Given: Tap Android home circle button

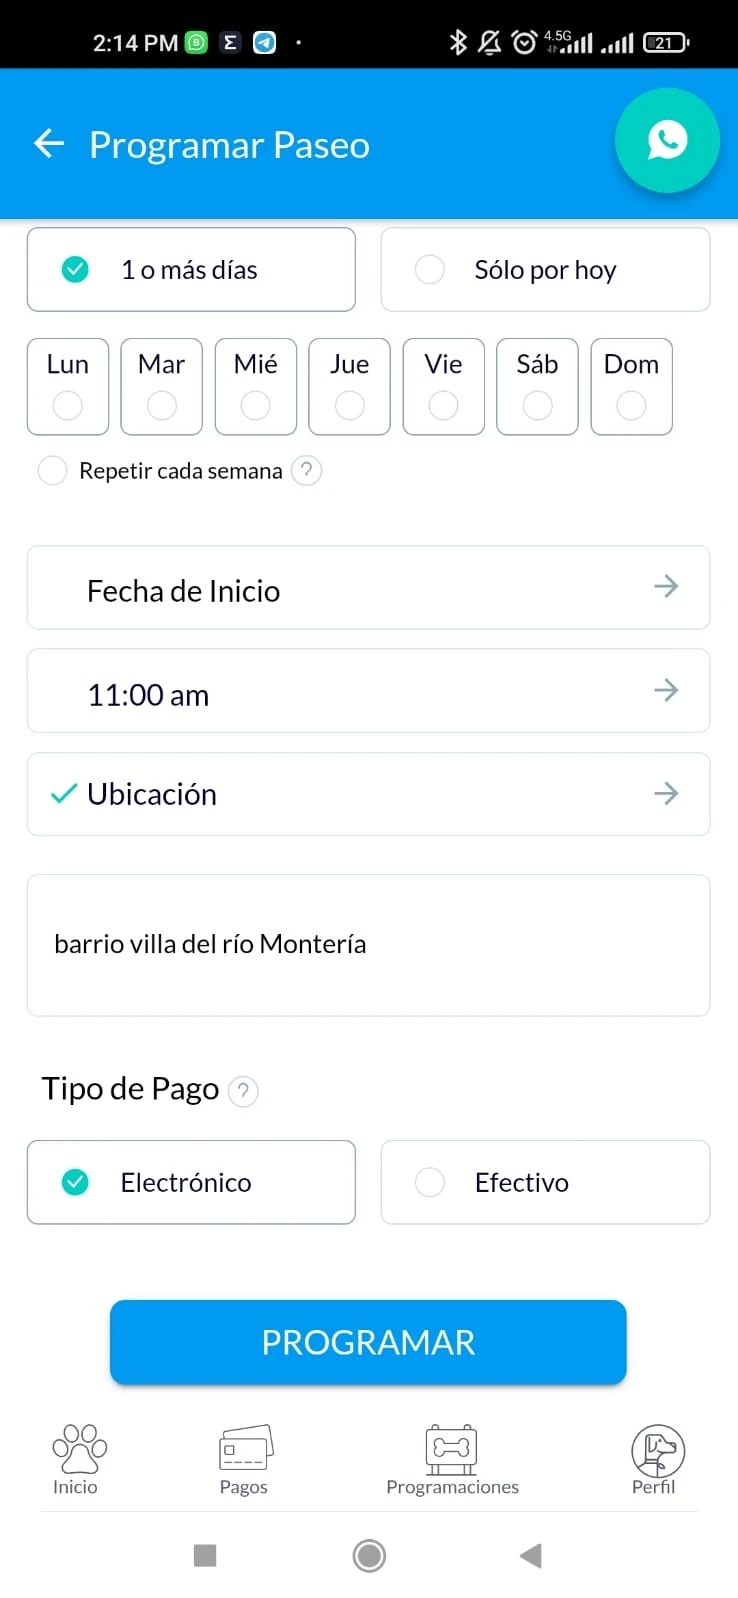Looking at the screenshot, I should click(x=369, y=1555).
